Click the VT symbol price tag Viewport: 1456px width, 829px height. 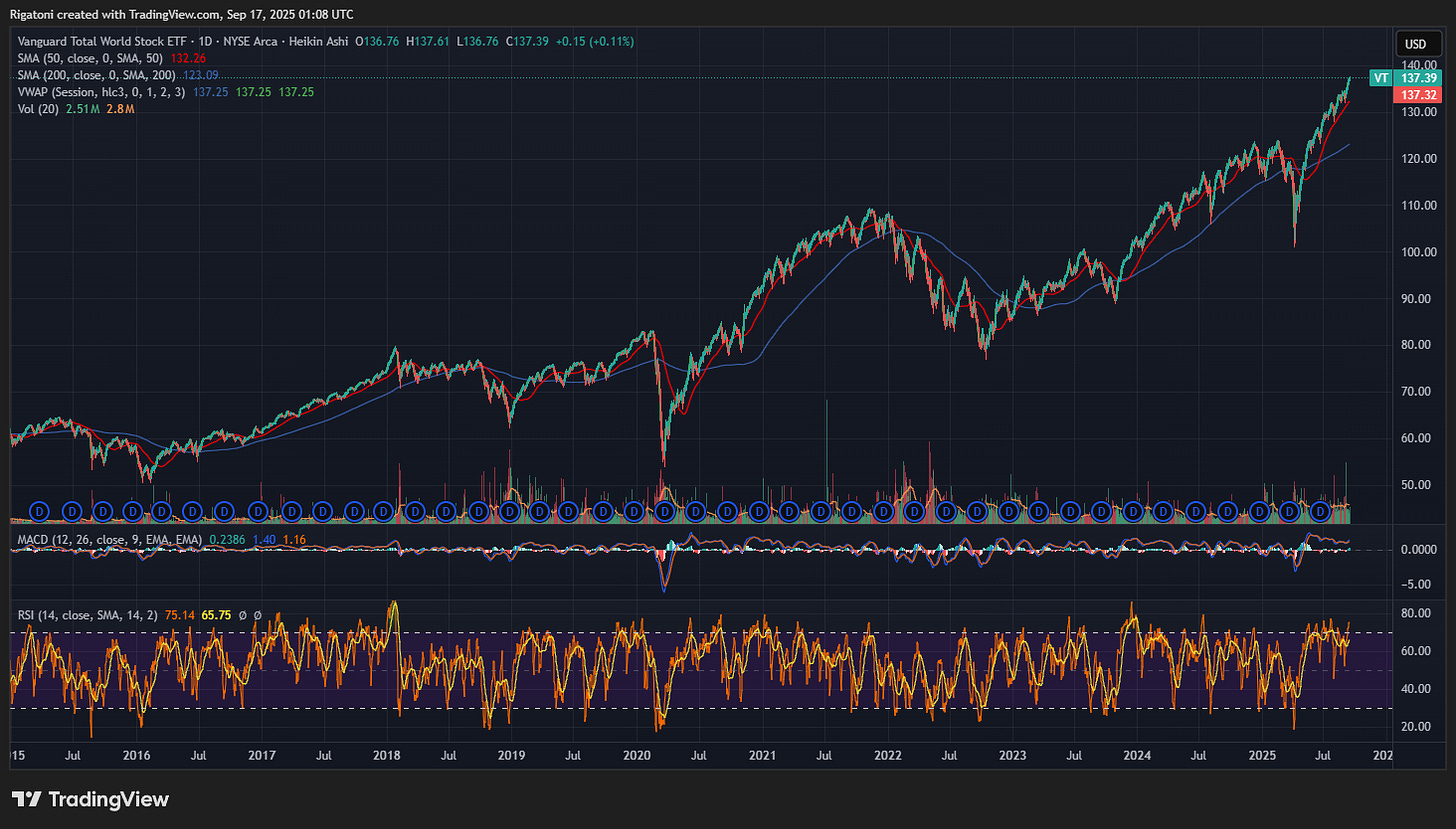(1380, 77)
